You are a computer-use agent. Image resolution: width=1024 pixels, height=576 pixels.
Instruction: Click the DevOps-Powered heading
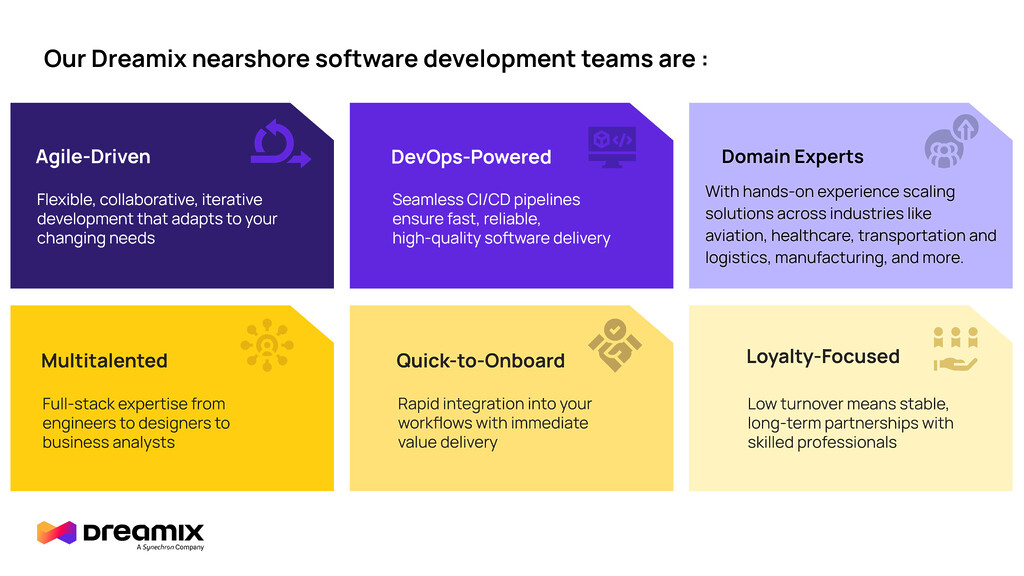coord(471,157)
